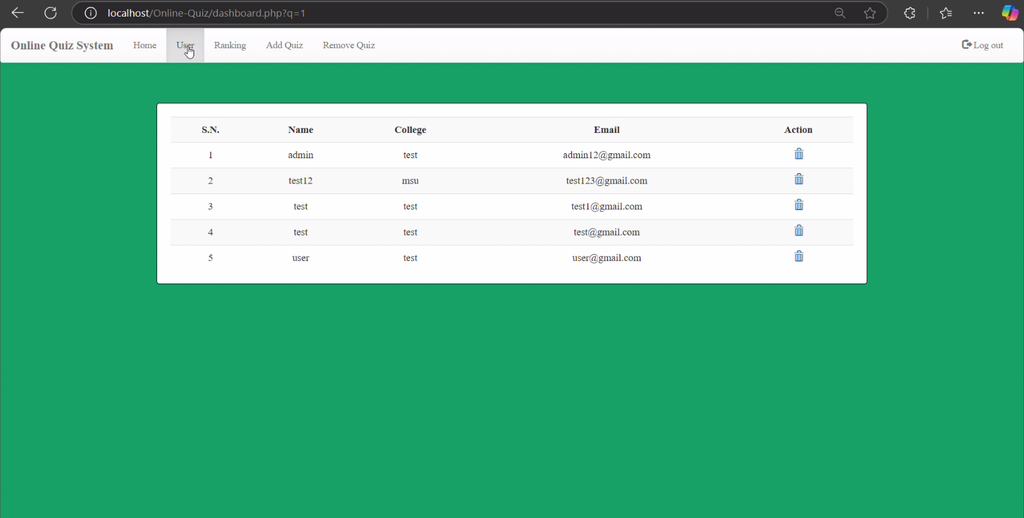Click the Email column header
Image resolution: width=1024 pixels, height=518 pixels.
tap(607, 129)
